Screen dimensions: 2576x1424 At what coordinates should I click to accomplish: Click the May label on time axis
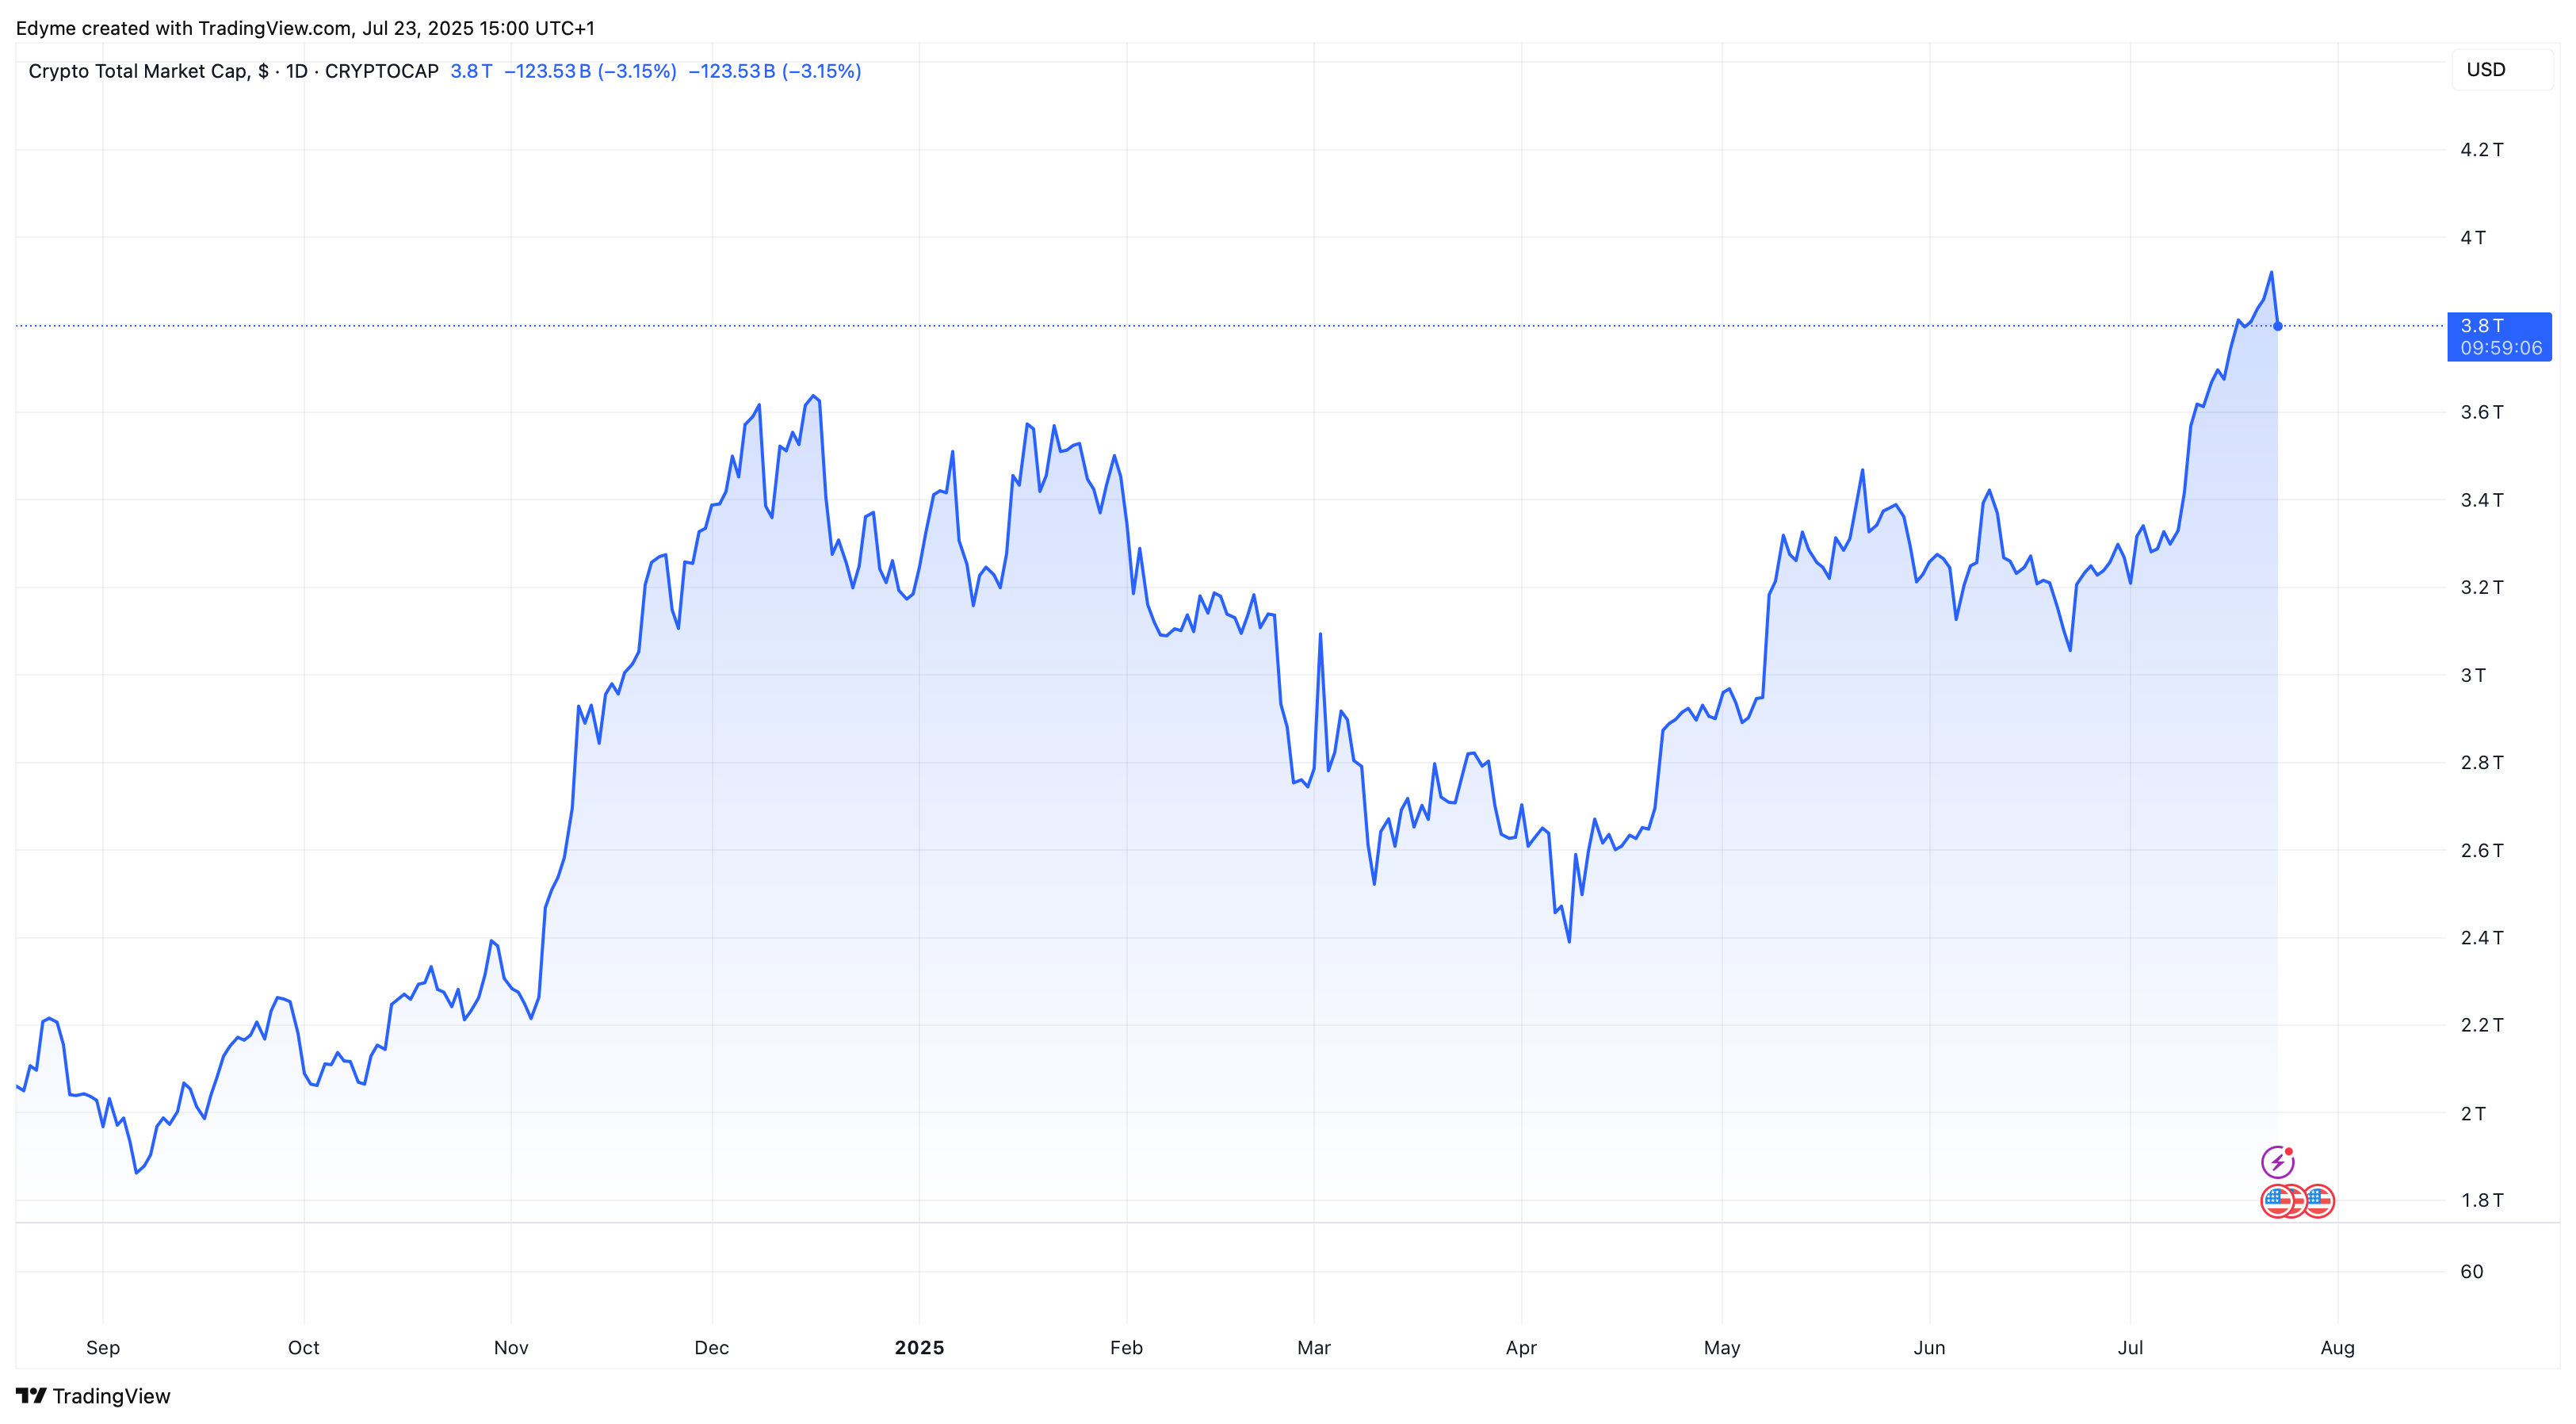[x=1722, y=1348]
